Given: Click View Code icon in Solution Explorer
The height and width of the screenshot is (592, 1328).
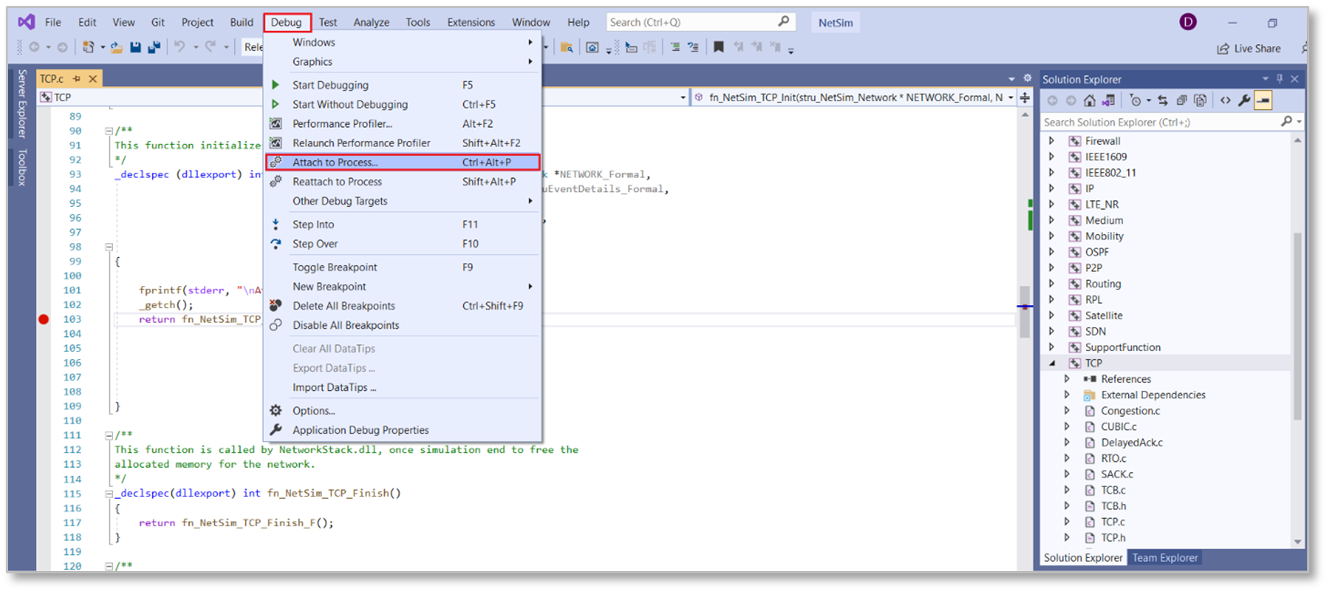Looking at the screenshot, I should (1225, 100).
